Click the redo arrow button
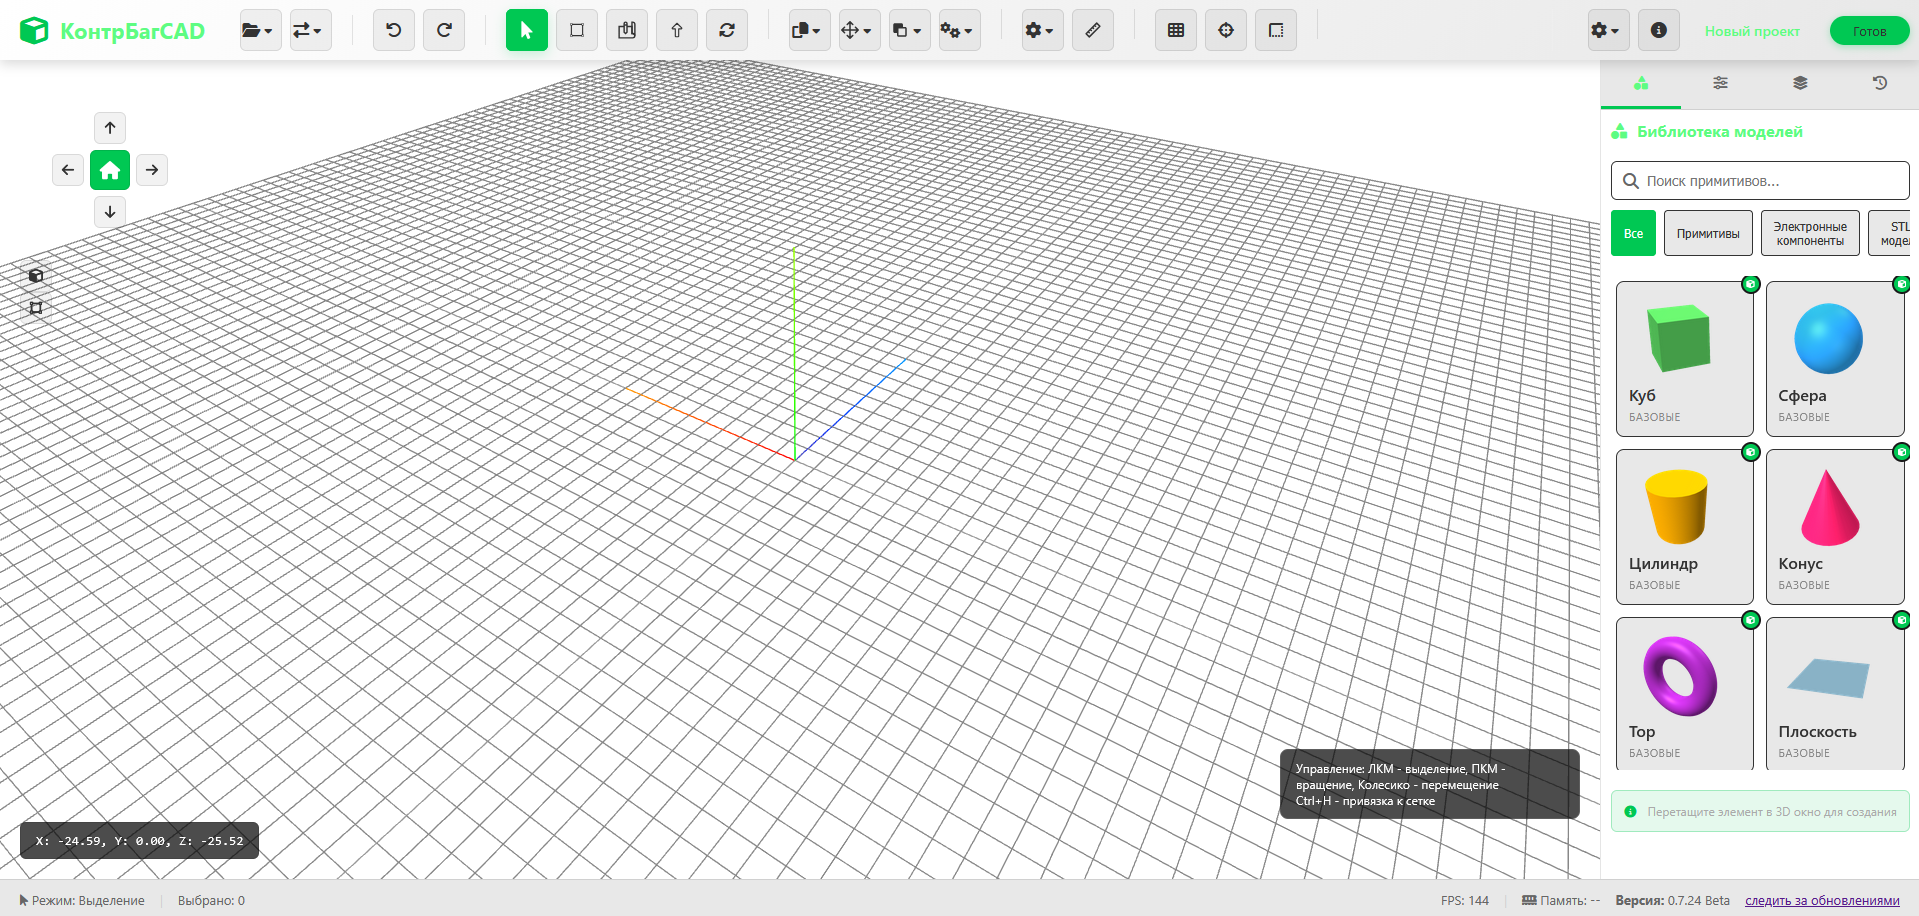Image resolution: width=1919 pixels, height=916 pixels. tap(444, 30)
